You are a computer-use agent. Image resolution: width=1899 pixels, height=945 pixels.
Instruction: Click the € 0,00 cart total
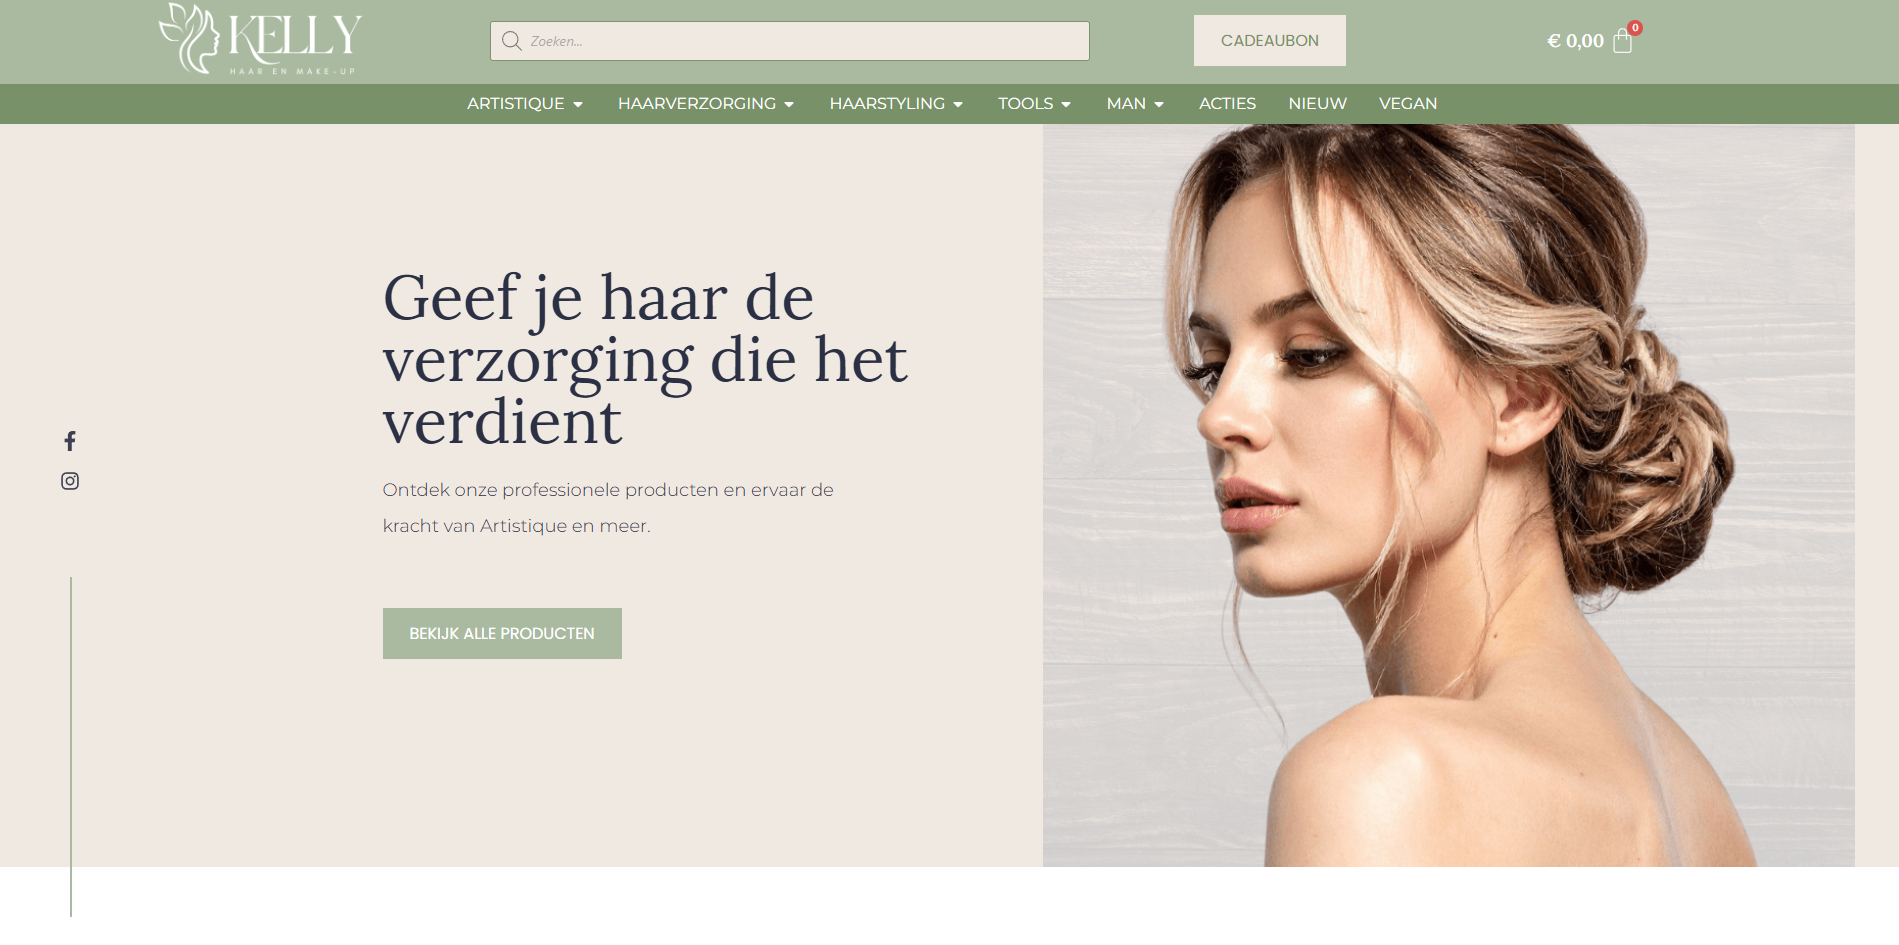point(1575,41)
